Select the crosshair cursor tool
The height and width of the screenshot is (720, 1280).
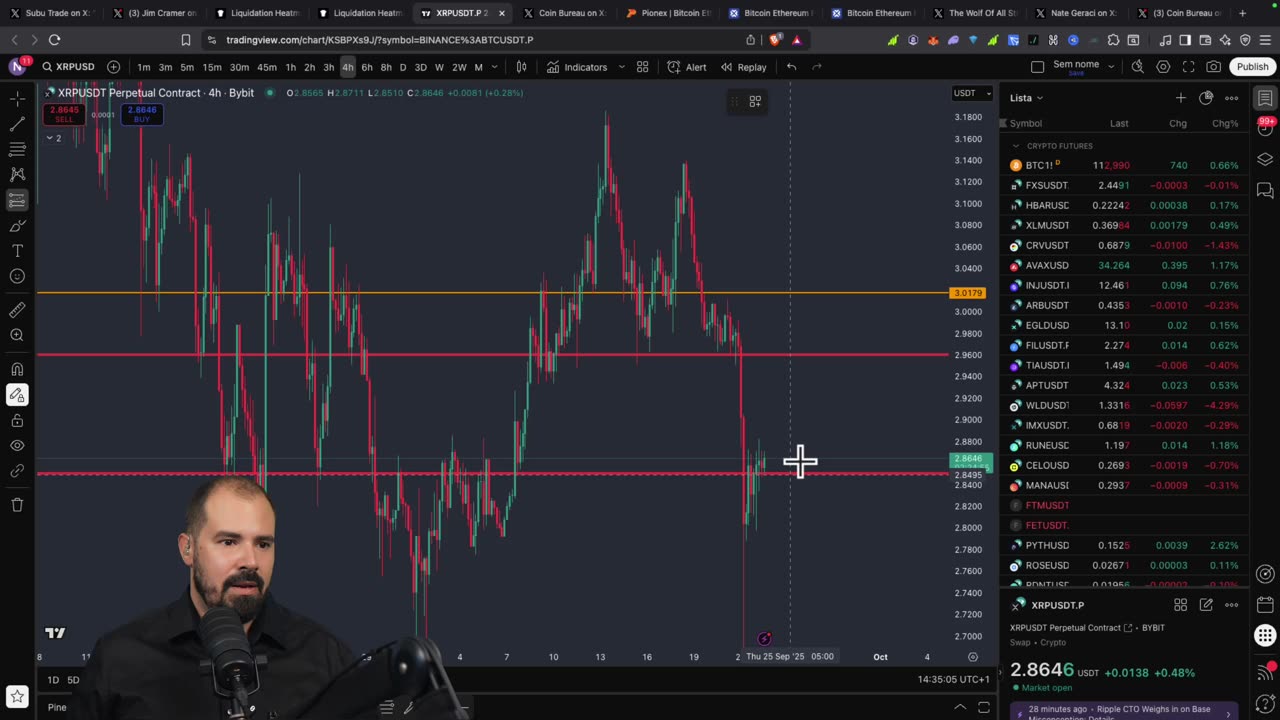click(x=17, y=98)
